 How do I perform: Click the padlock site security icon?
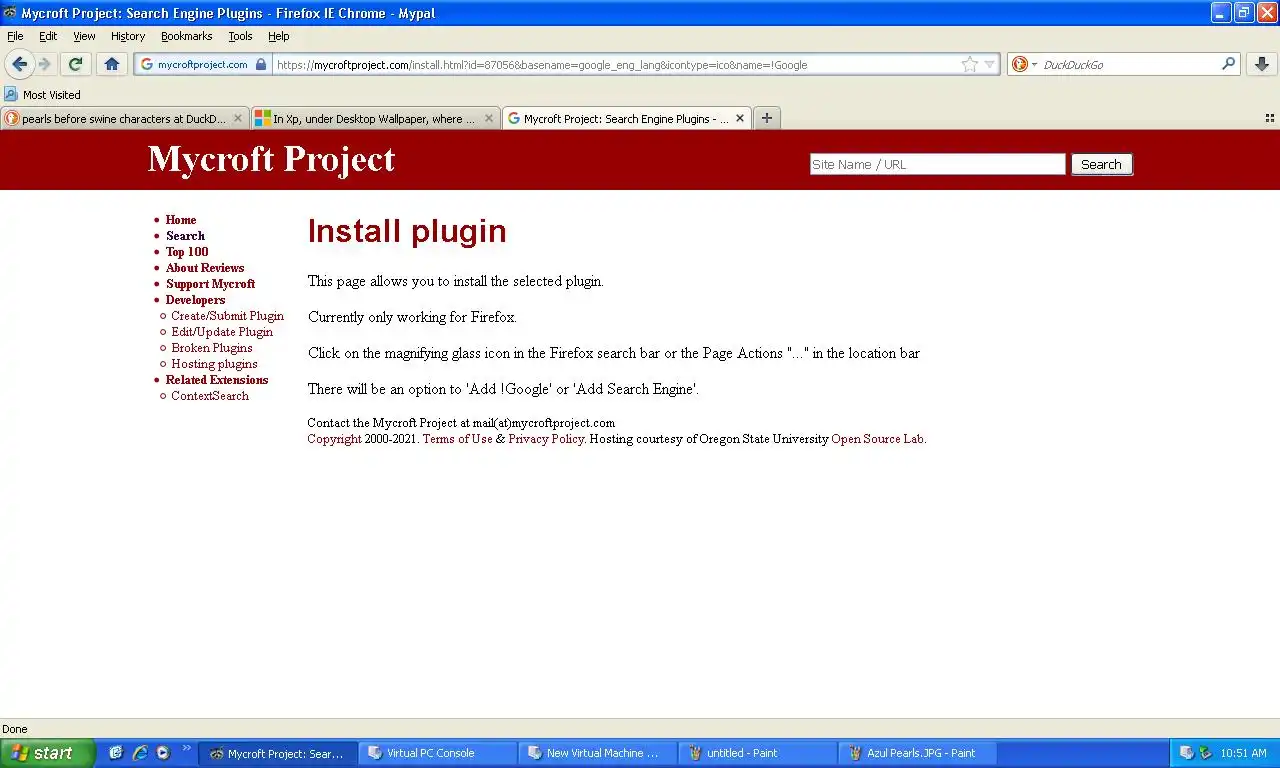click(261, 64)
